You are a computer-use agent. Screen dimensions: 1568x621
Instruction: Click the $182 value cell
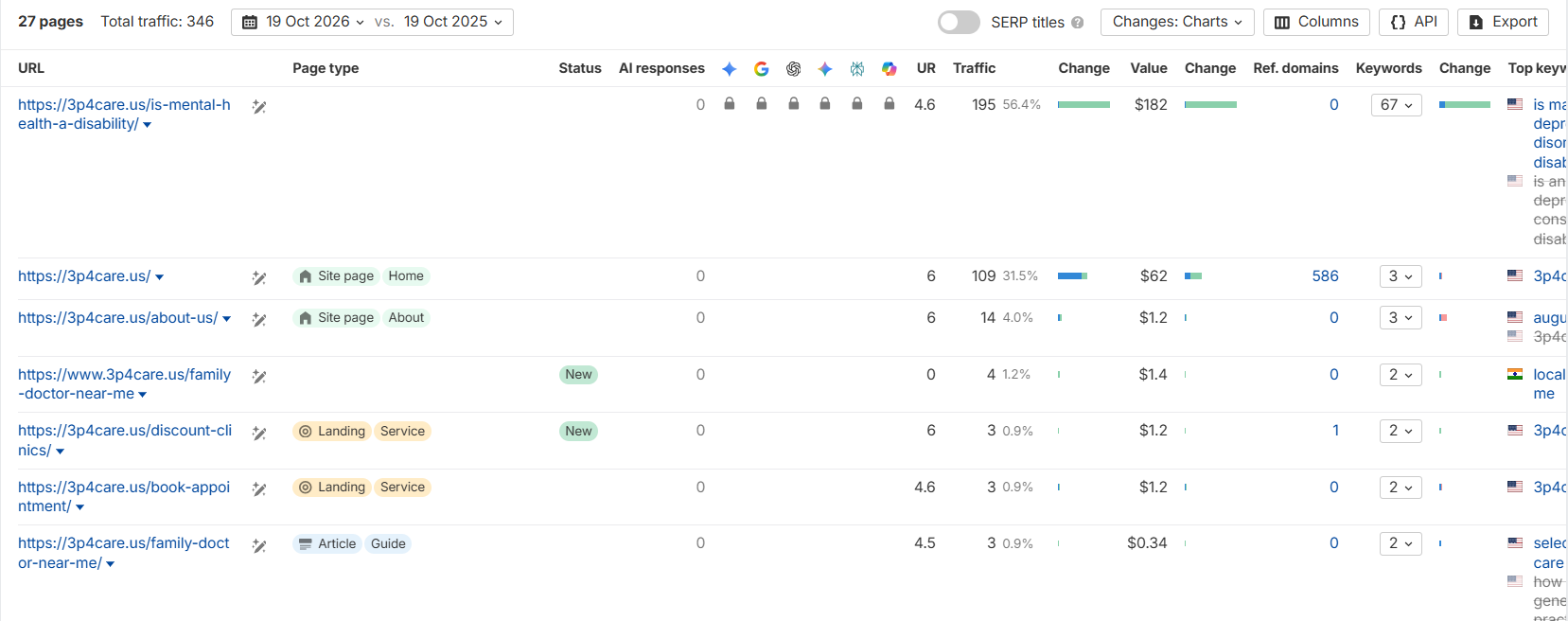1150,104
